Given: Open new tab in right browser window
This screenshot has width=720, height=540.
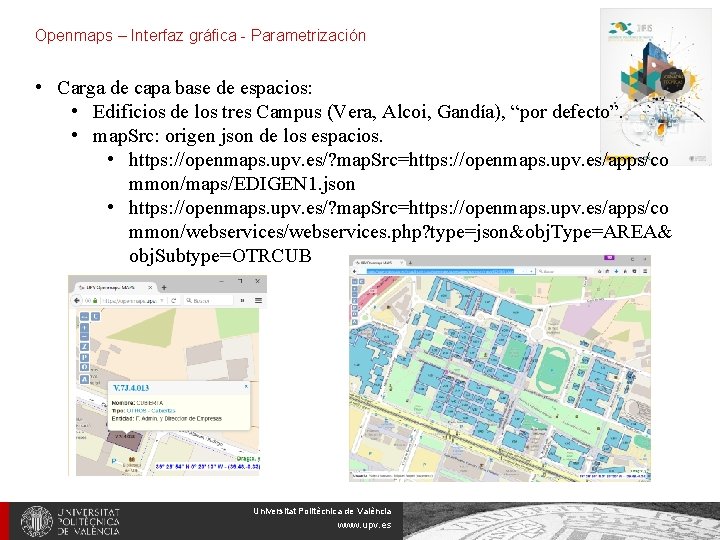Looking at the screenshot, I should 410,263.
